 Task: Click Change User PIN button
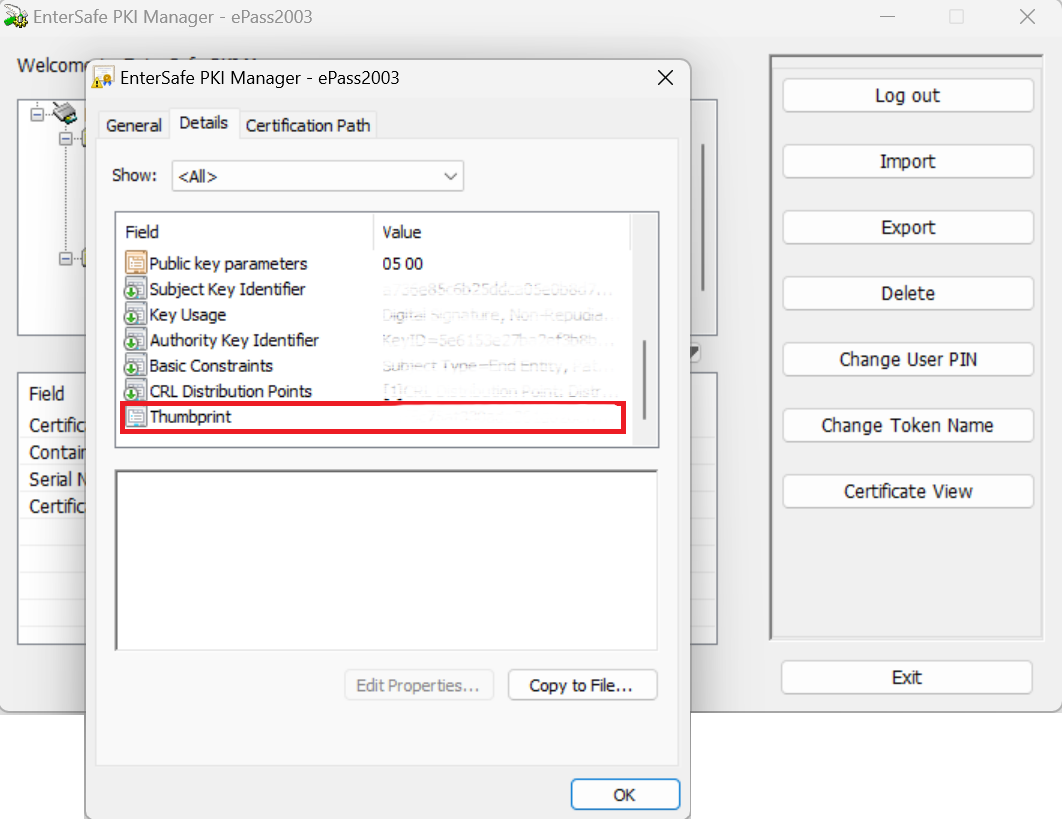(x=908, y=359)
